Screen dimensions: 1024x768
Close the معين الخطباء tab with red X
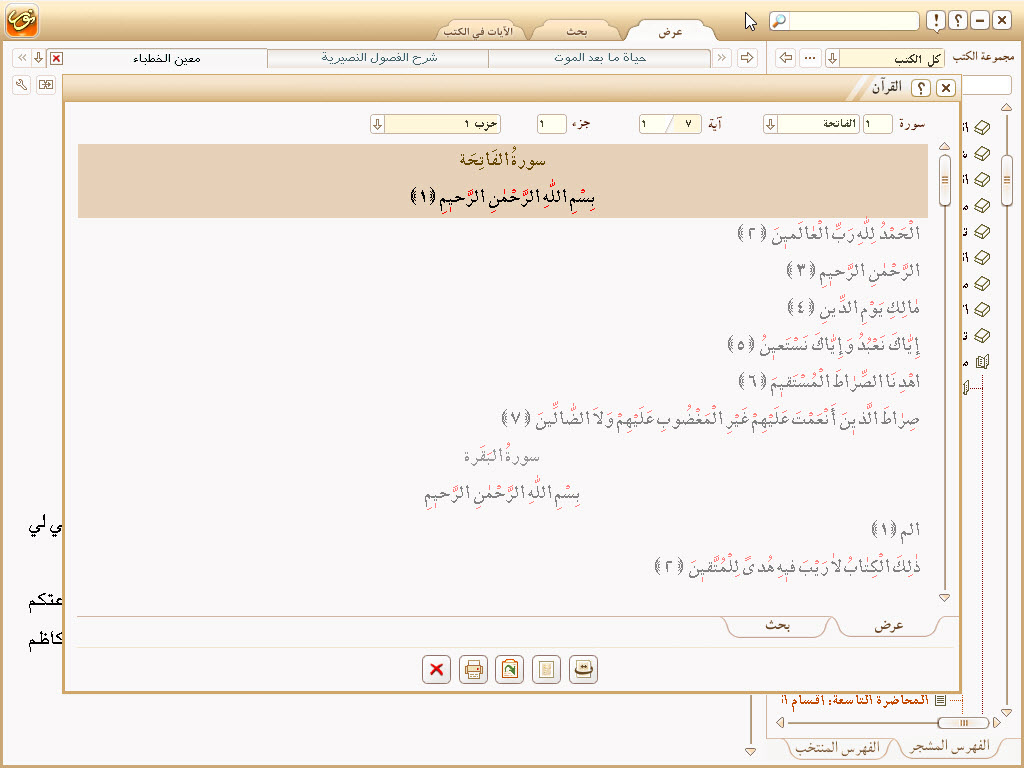tap(57, 59)
